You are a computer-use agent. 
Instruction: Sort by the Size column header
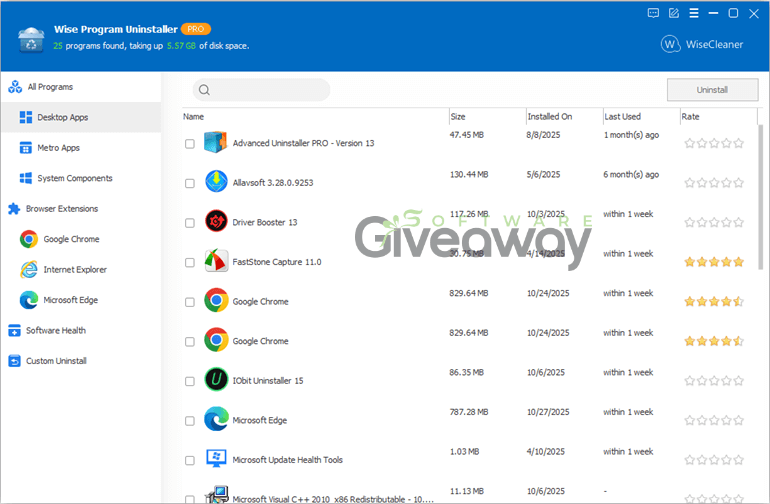(487, 116)
